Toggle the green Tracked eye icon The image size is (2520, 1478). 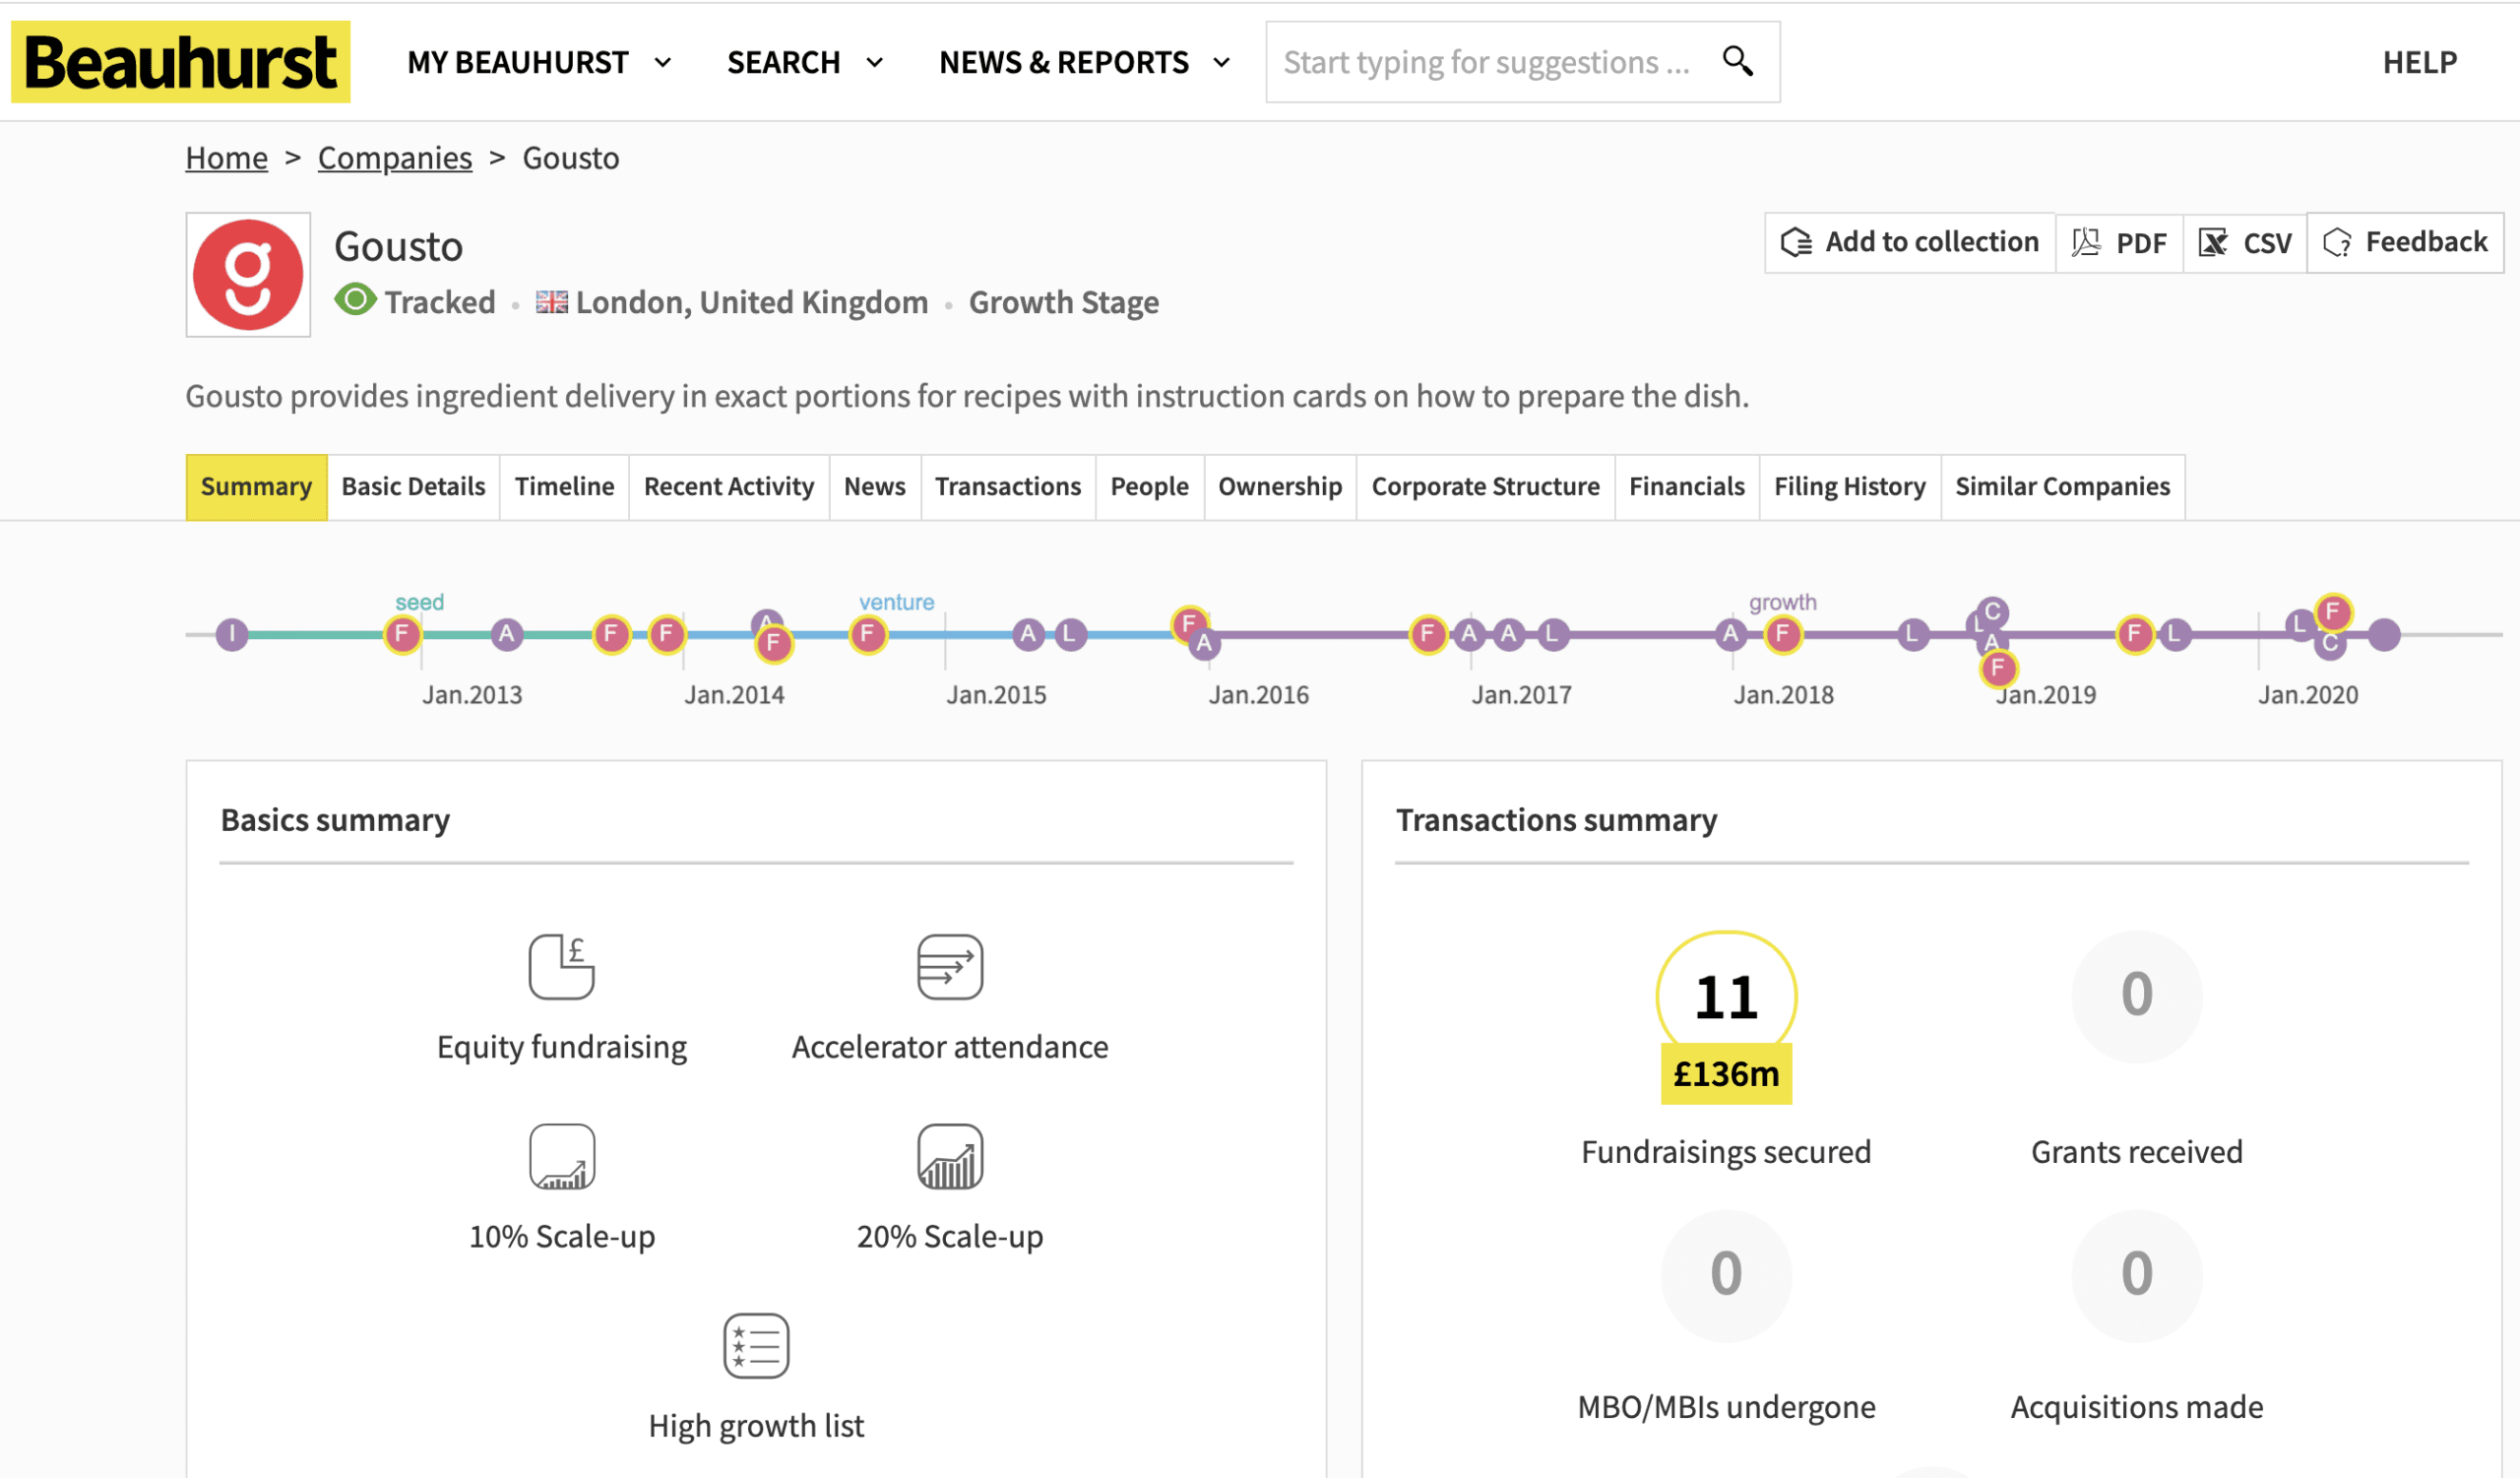pyautogui.click(x=355, y=300)
